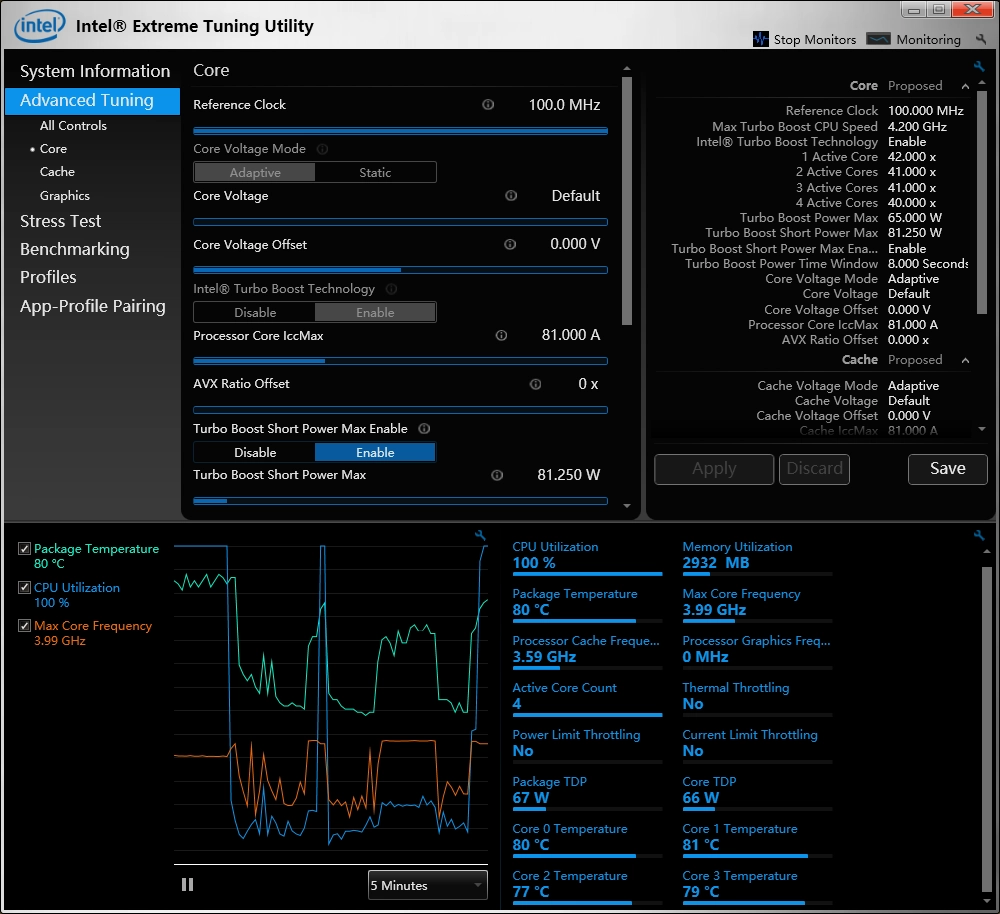Click the Stop Monitors icon
This screenshot has width=1000, height=914.
[760, 39]
